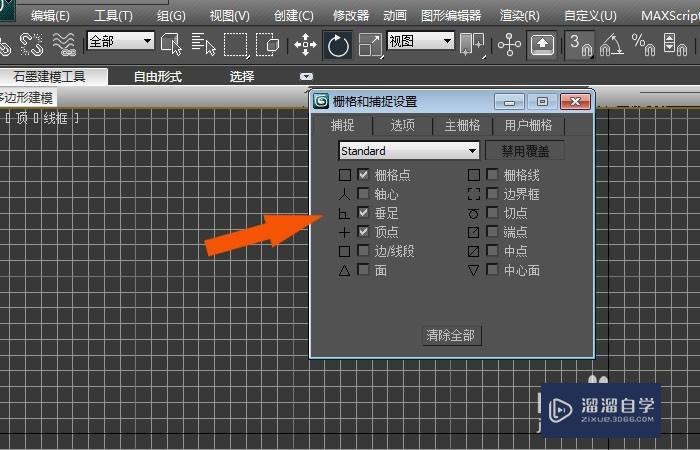The width and height of the screenshot is (700, 450).
Task: Check 边界框 snap option
Action: point(492,193)
